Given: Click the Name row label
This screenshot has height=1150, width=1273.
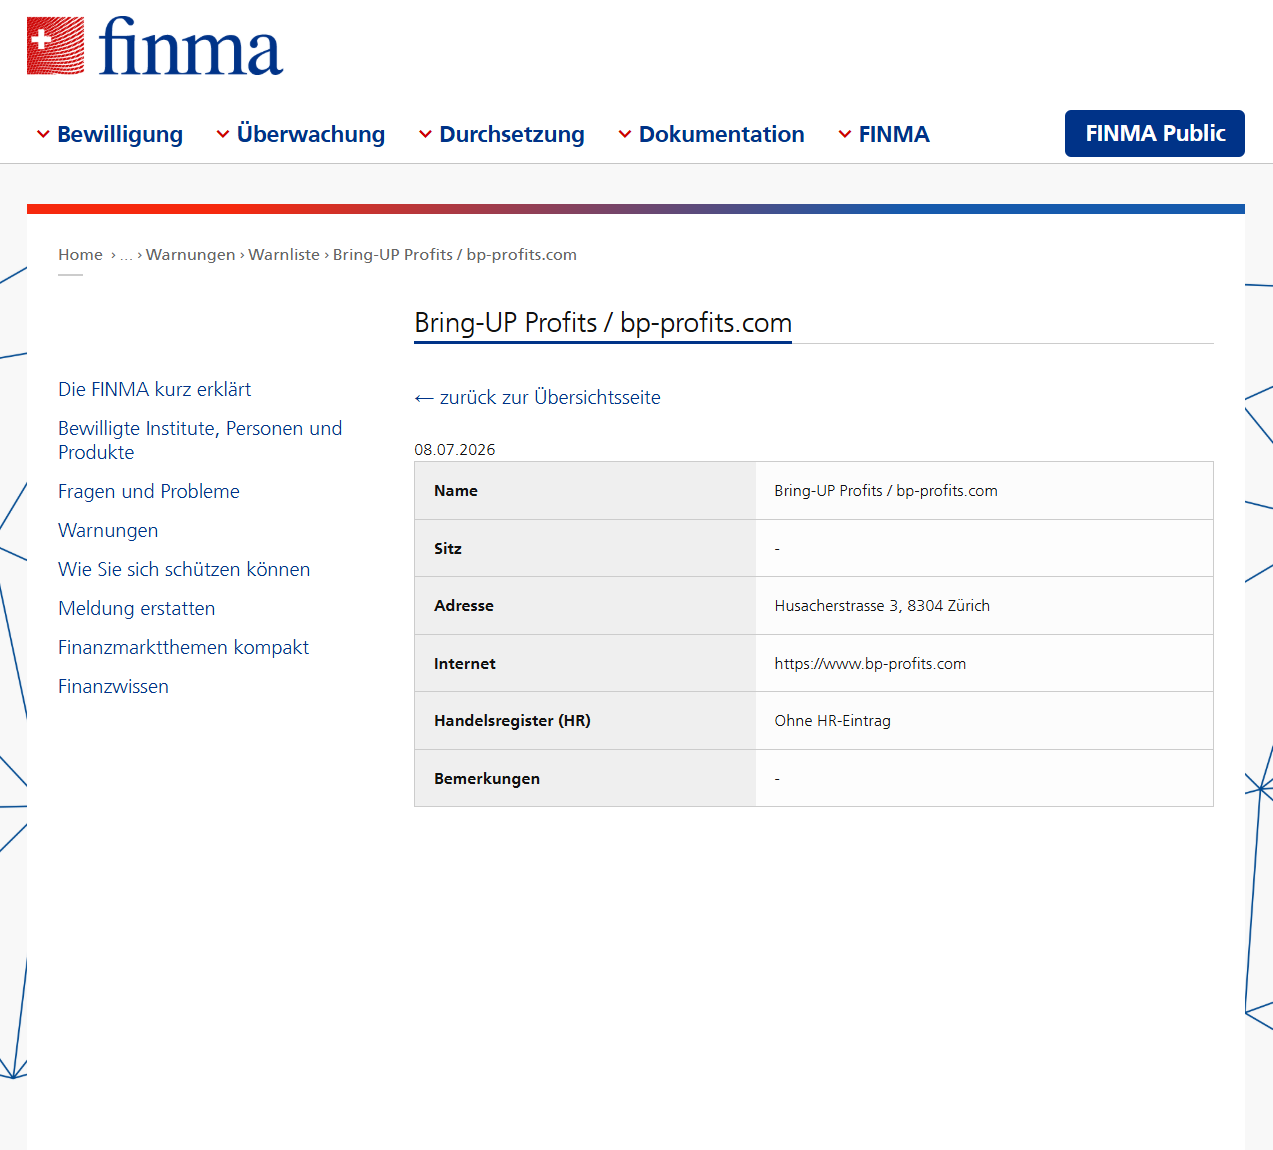Looking at the screenshot, I should click(x=456, y=491).
